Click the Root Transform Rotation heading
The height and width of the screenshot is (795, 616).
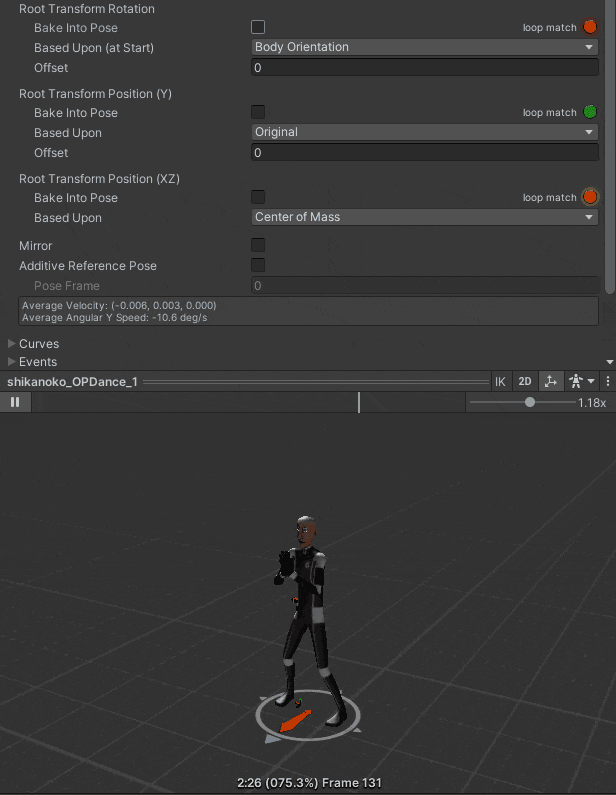click(x=87, y=9)
